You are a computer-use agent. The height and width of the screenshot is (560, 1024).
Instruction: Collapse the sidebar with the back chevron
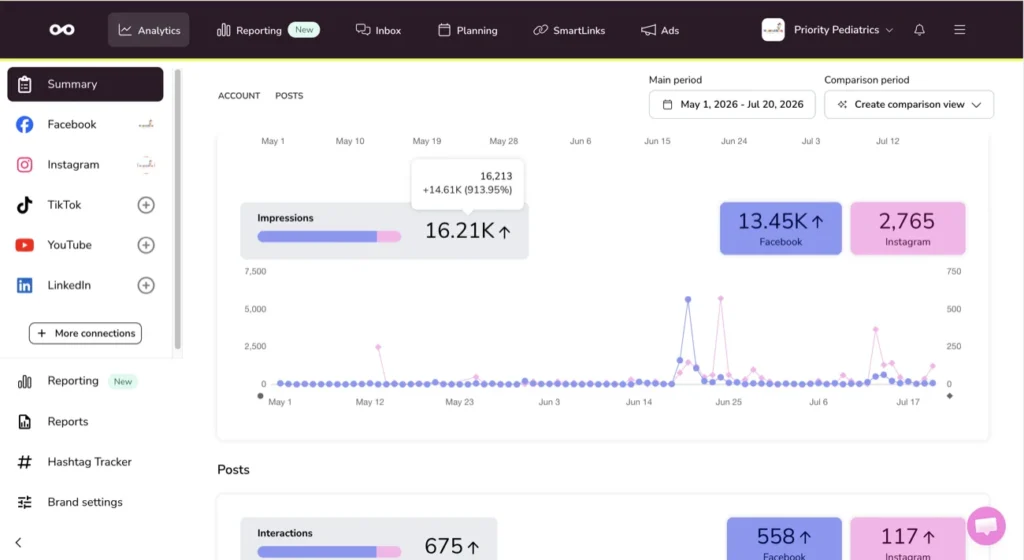click(18, 542)
